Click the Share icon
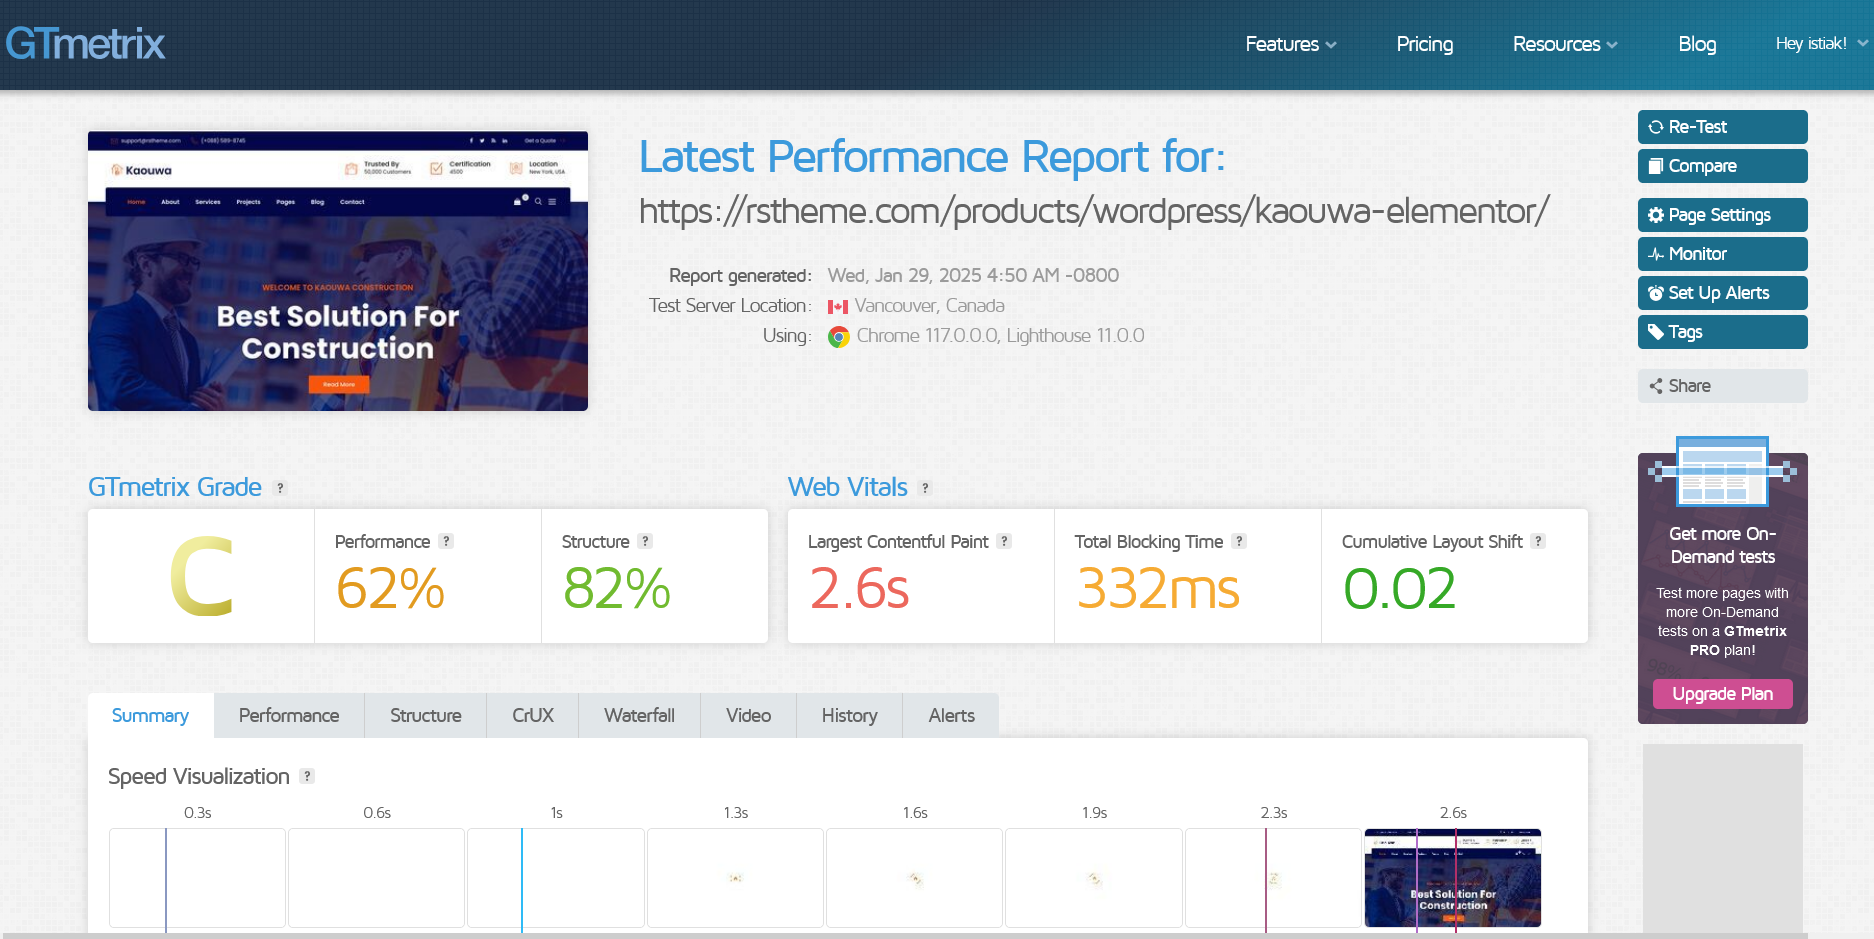Viewport: 1874px width, 939px height. (x=1656, y=386)
